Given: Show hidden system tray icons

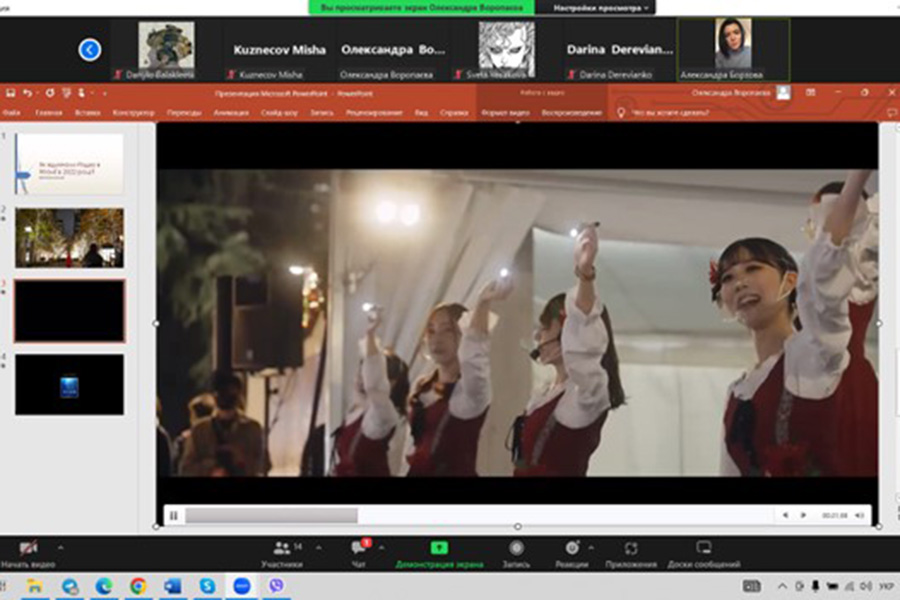Looking at the screenshot, I should [782, 586].
